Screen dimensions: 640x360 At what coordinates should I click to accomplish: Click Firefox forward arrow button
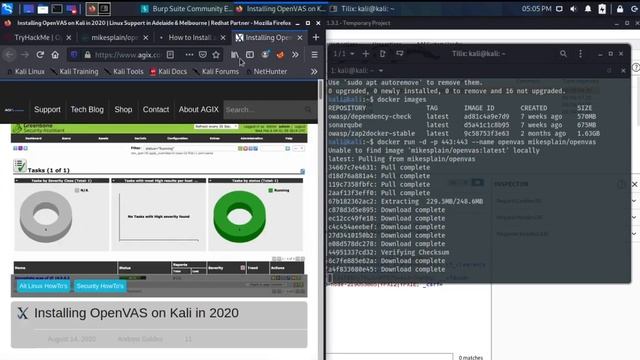pos(24,55)
